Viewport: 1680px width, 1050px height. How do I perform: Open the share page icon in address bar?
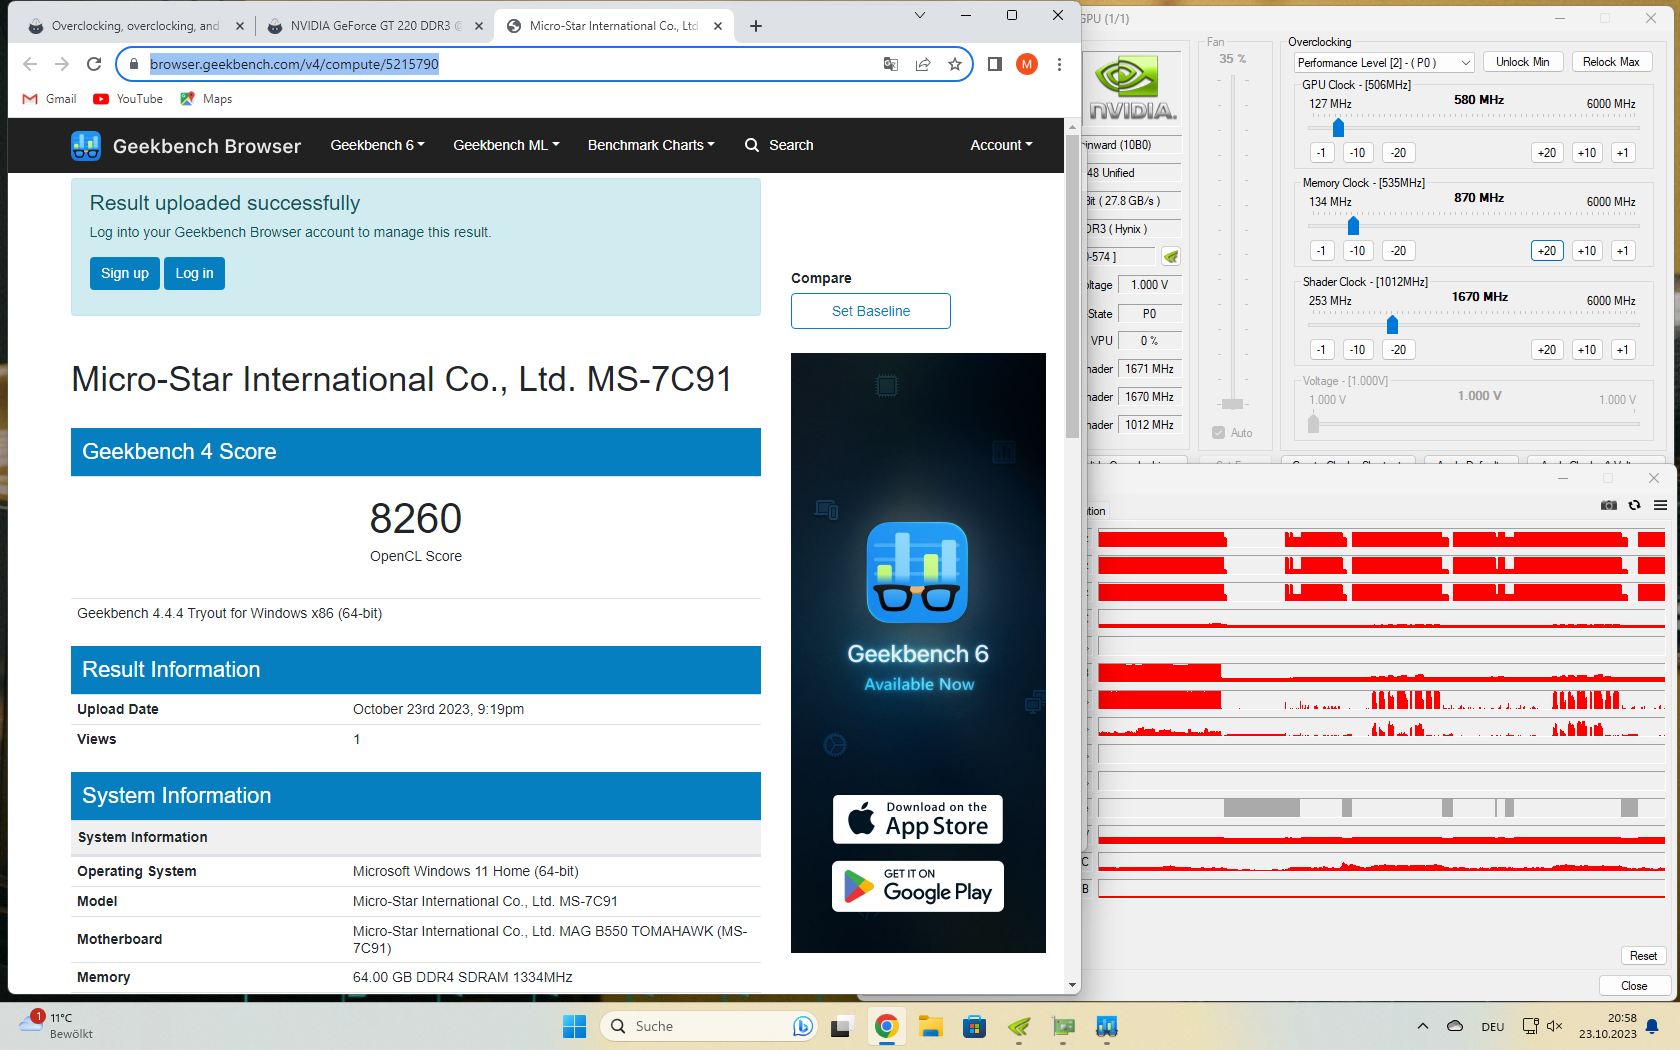[x=923, y=64]
